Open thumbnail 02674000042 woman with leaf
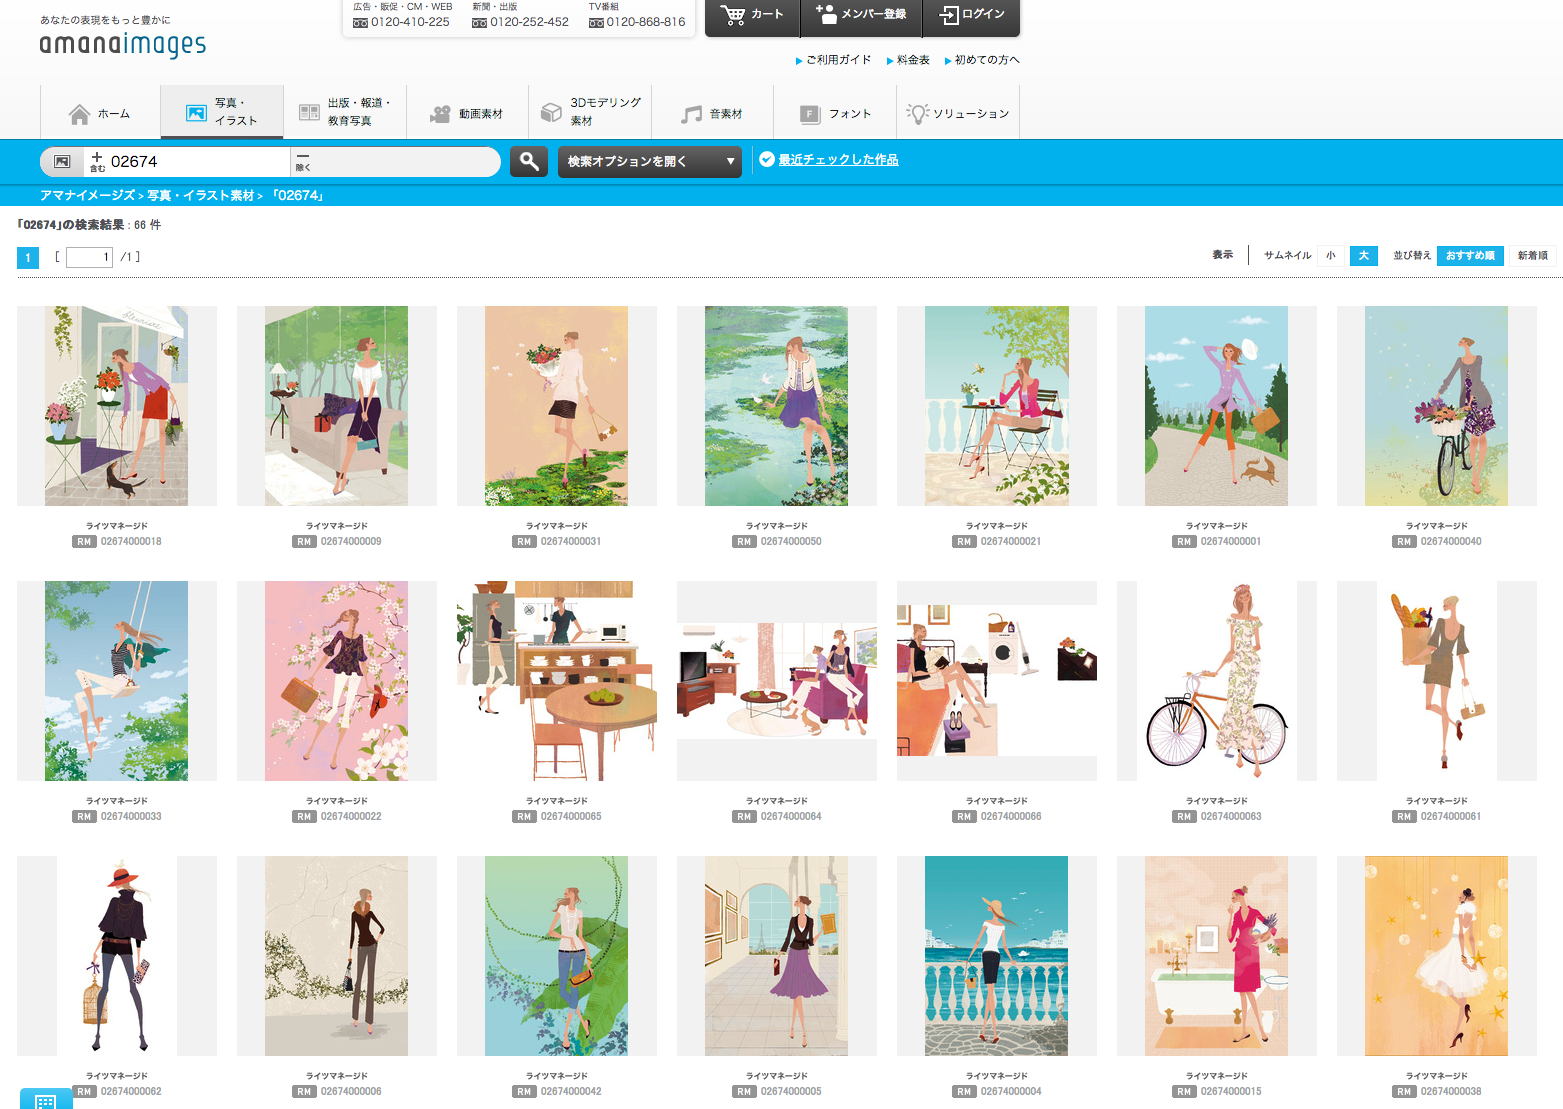 (557, 956)
